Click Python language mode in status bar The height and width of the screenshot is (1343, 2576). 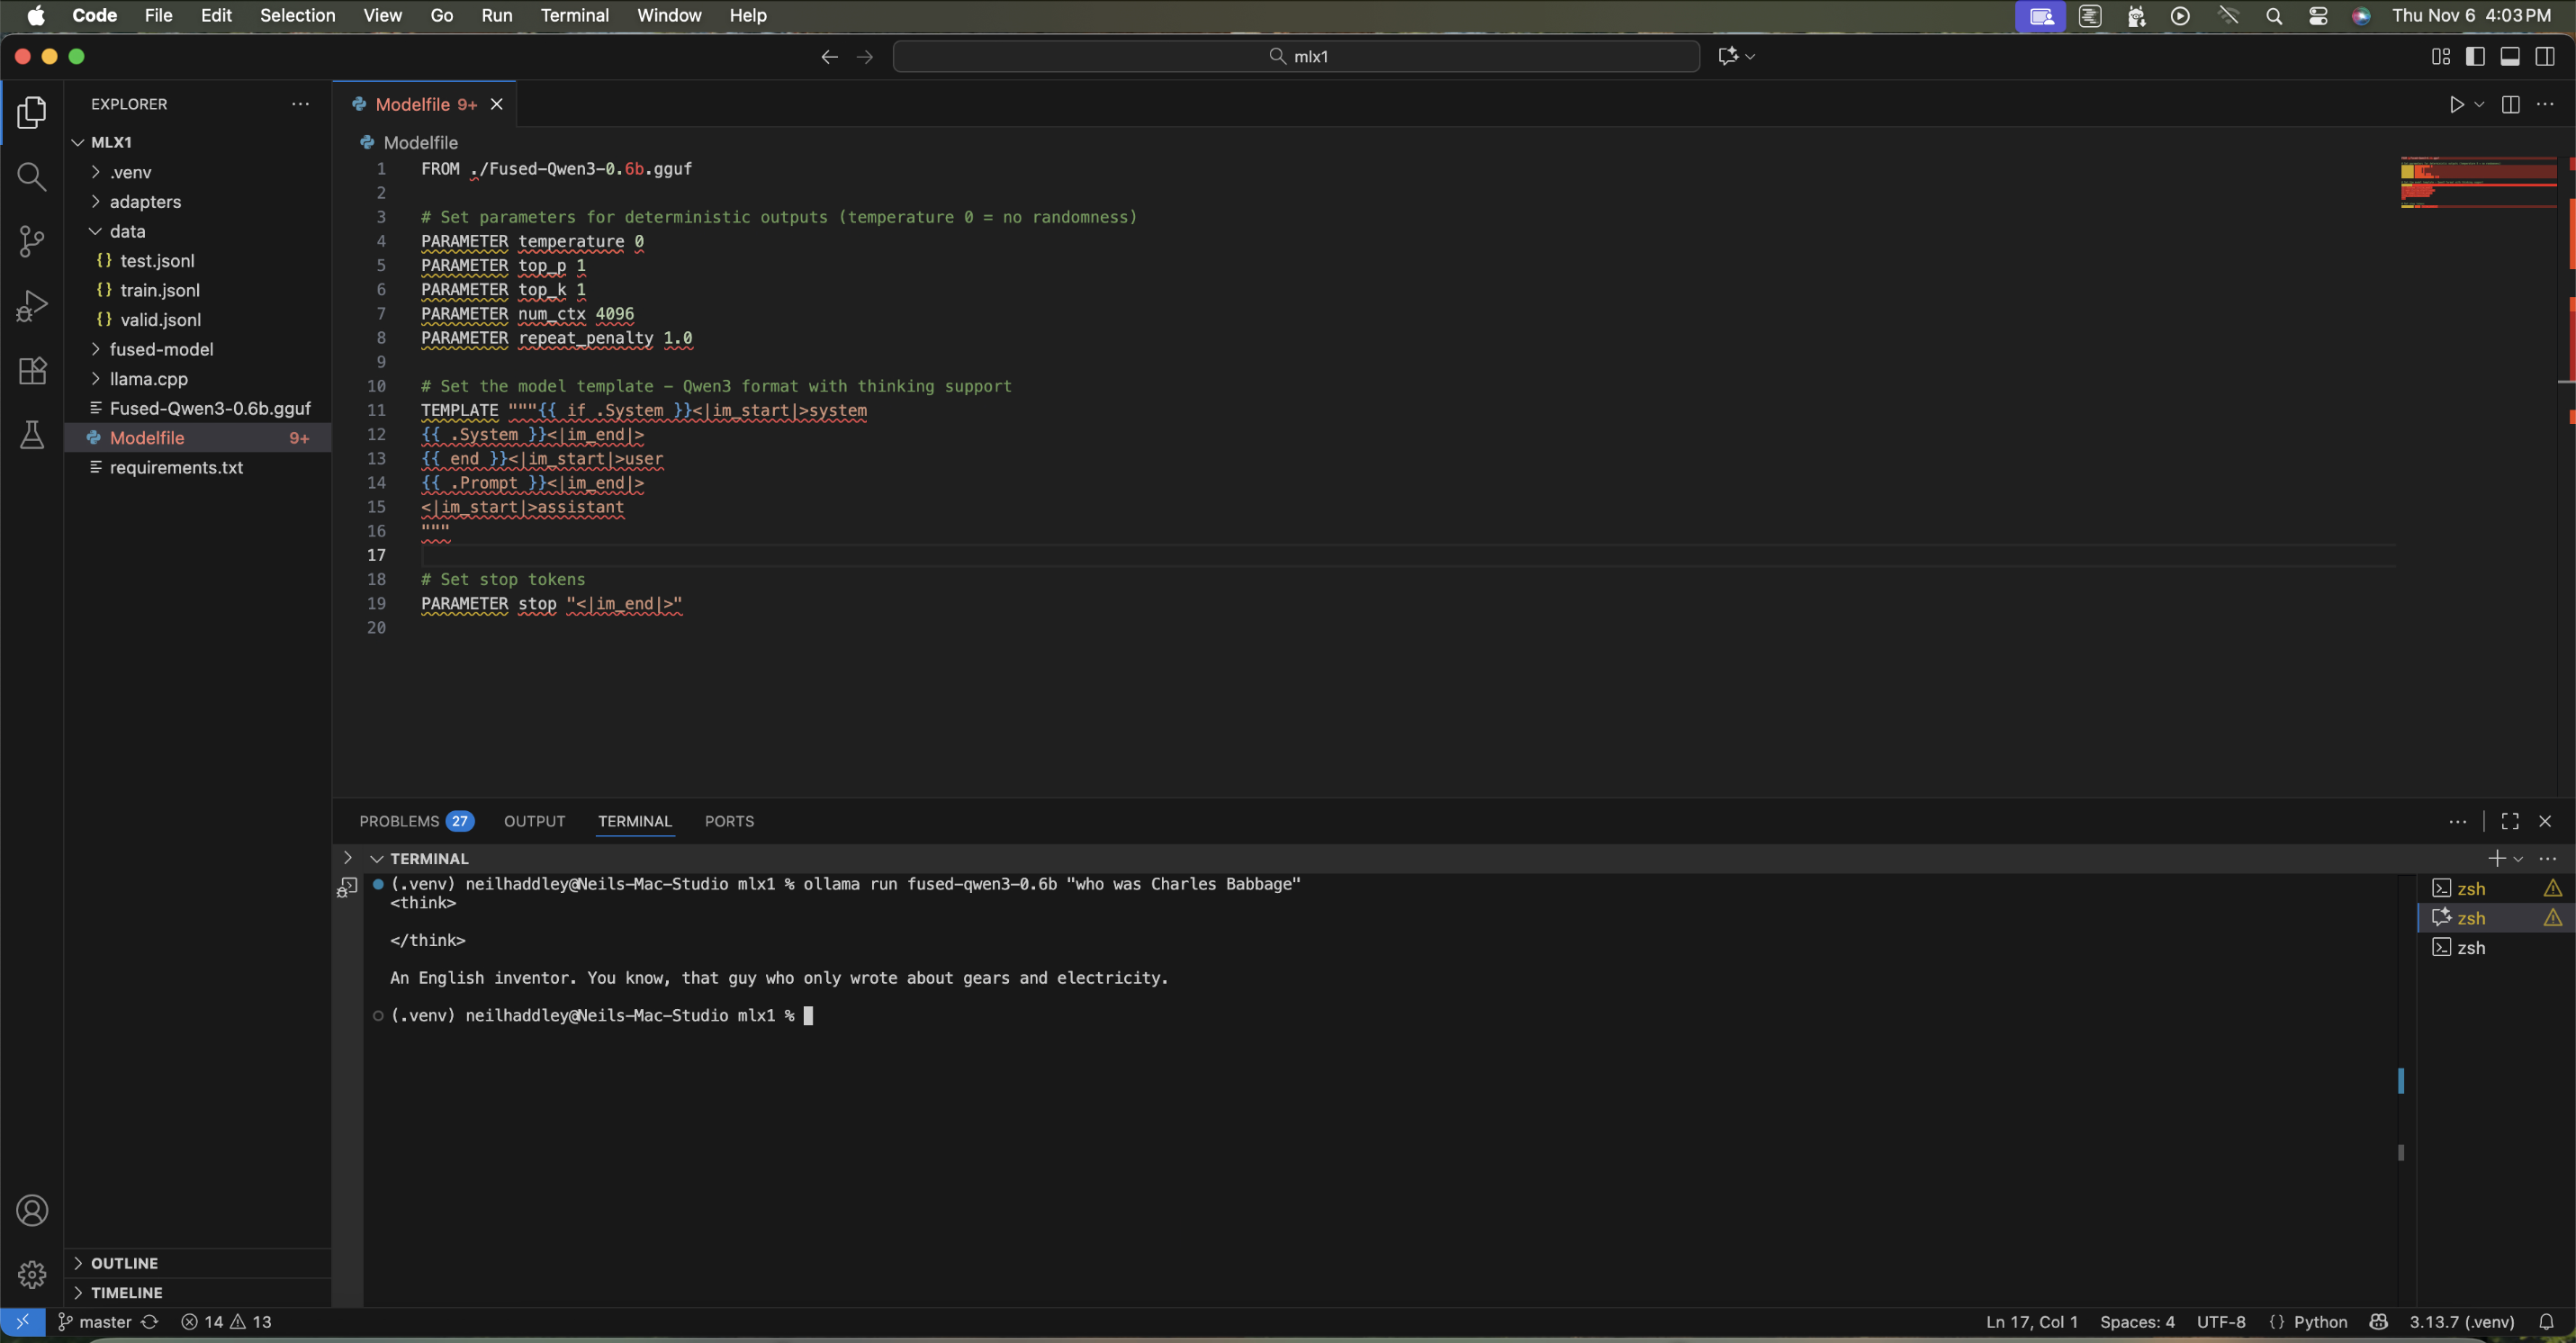pos(2319,1322)
